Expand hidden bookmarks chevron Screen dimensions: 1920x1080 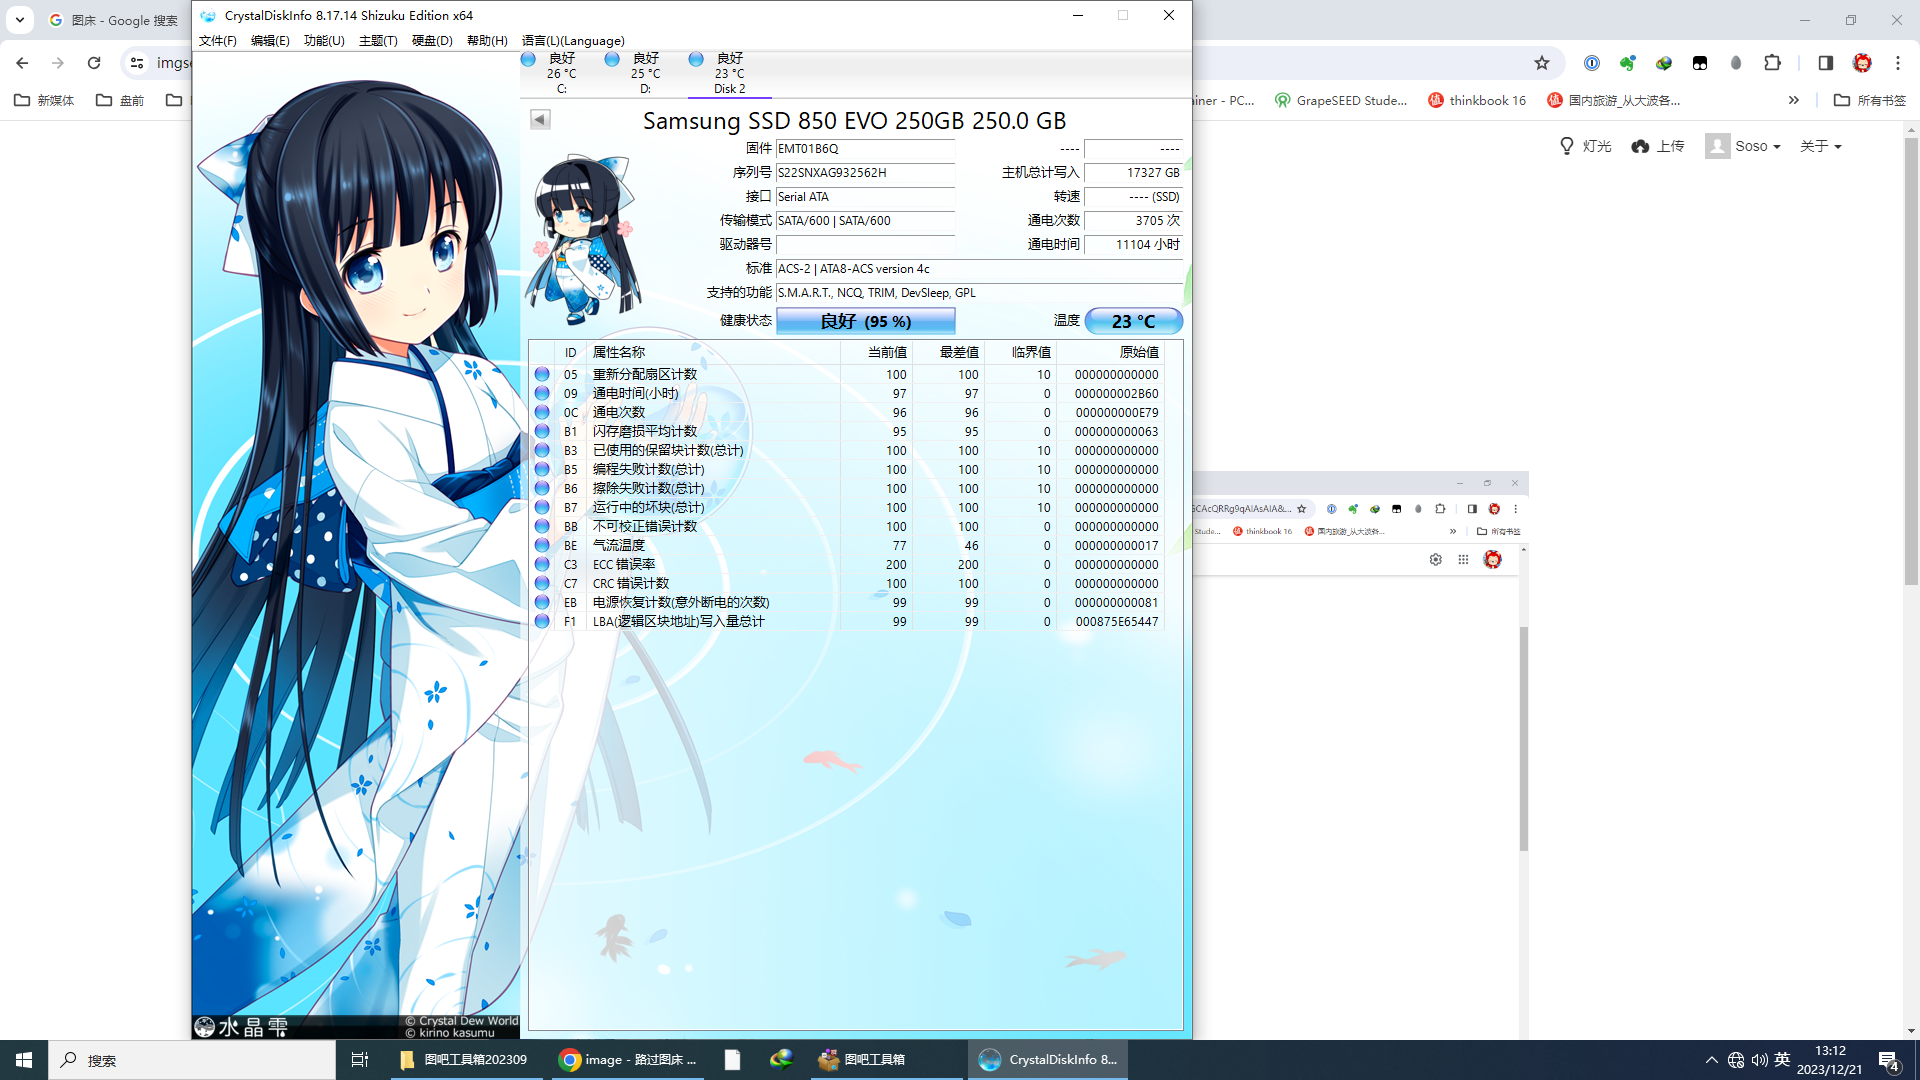coord(1794,100)
